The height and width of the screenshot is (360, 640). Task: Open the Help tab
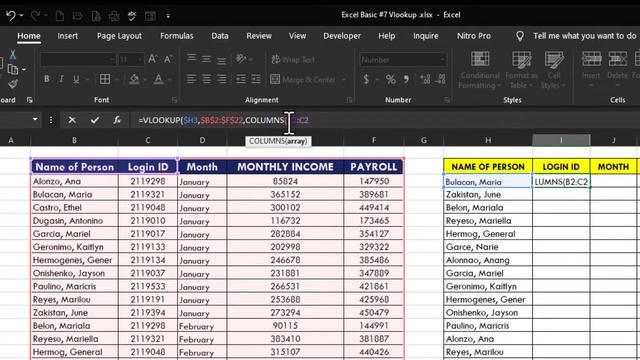386,36
